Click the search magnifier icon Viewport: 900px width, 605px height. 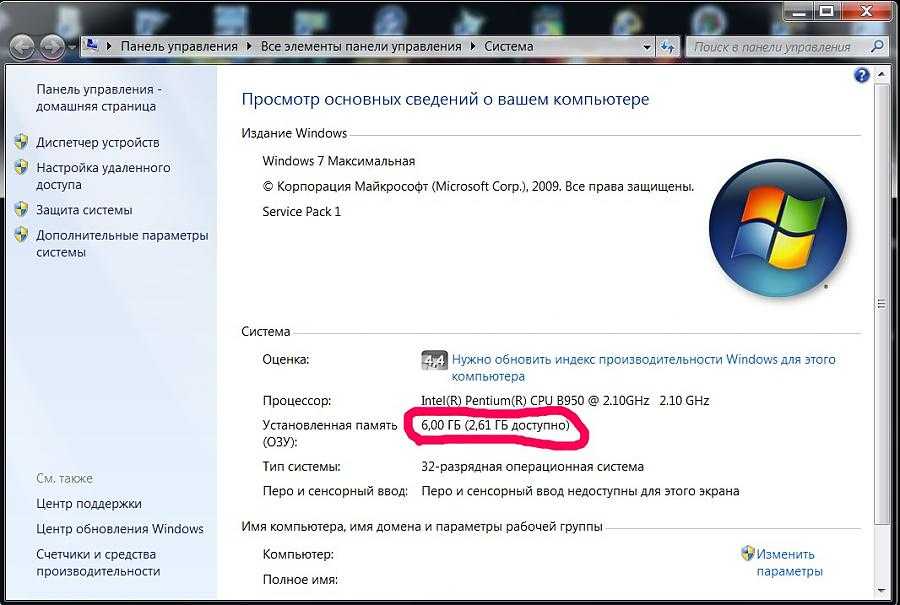coord(877,46)
